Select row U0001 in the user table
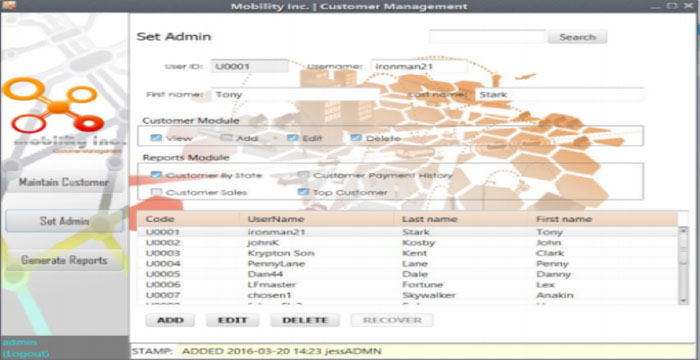The image size is (700, 360). [x=408, y=232]
